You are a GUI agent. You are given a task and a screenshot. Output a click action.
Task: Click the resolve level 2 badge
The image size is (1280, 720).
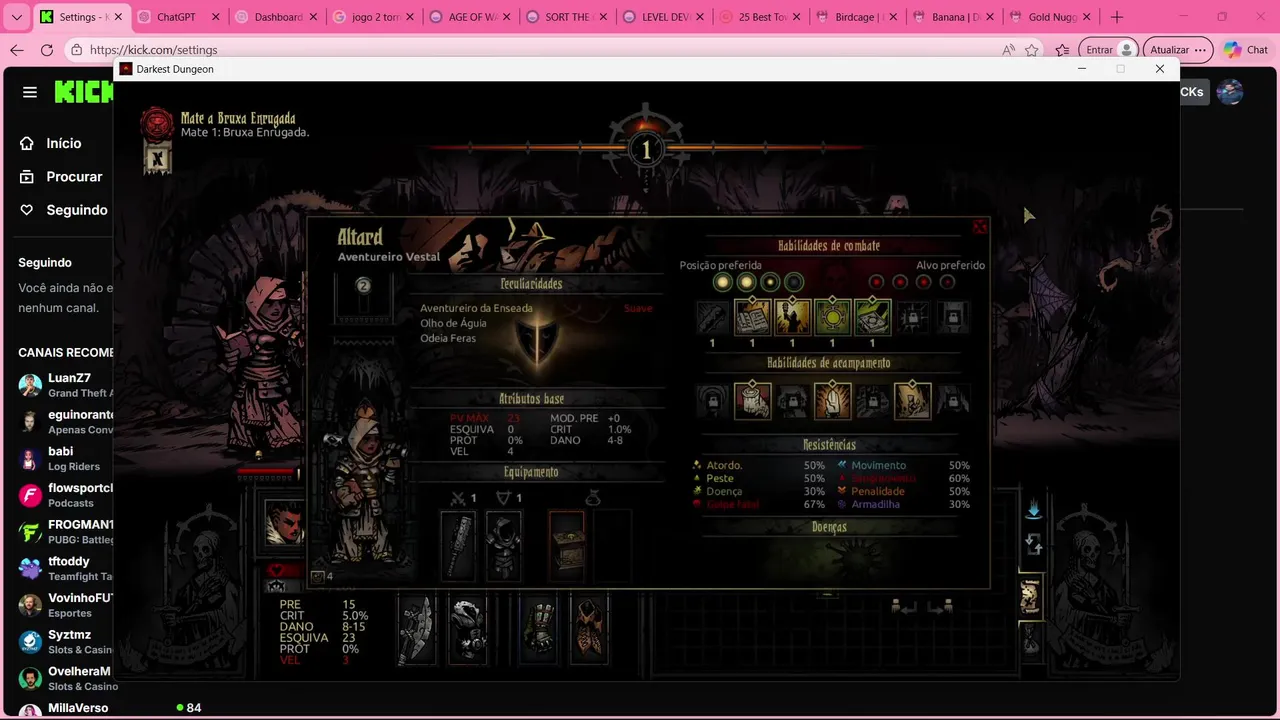click(x=363, y=285)
